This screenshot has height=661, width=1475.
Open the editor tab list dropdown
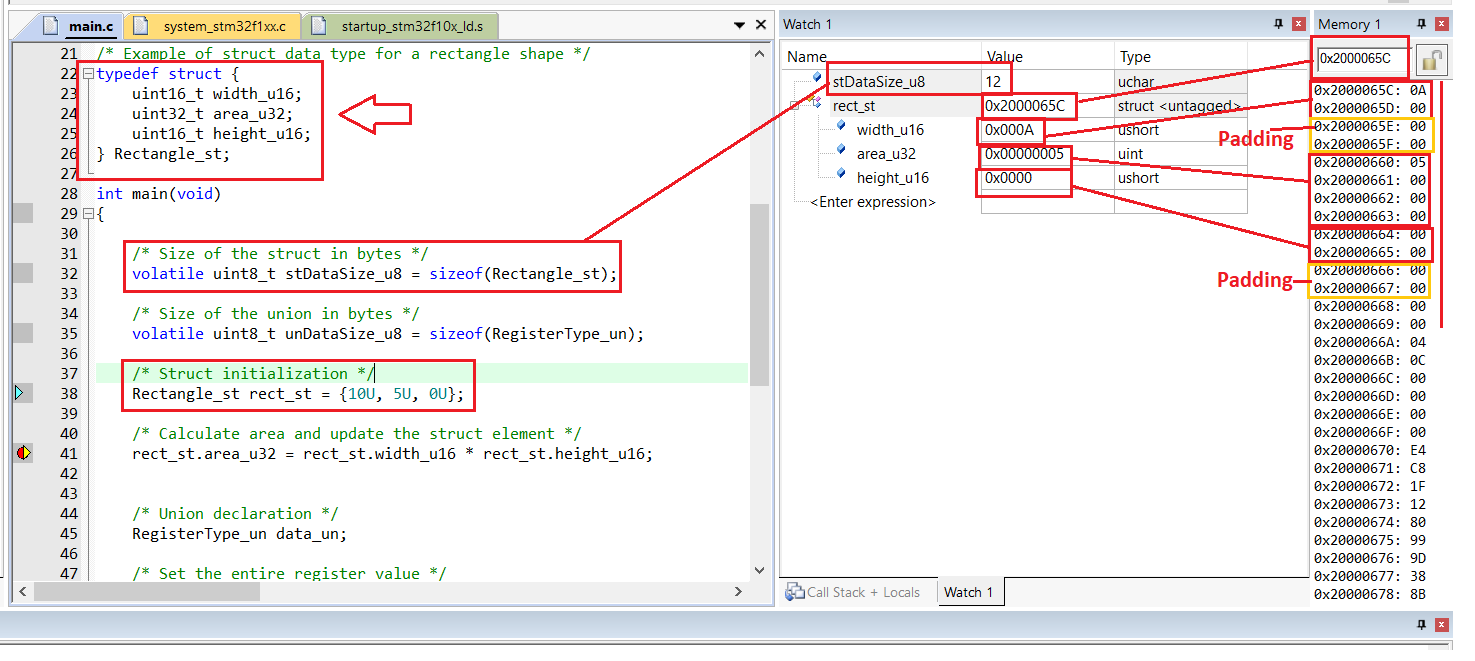739,25
